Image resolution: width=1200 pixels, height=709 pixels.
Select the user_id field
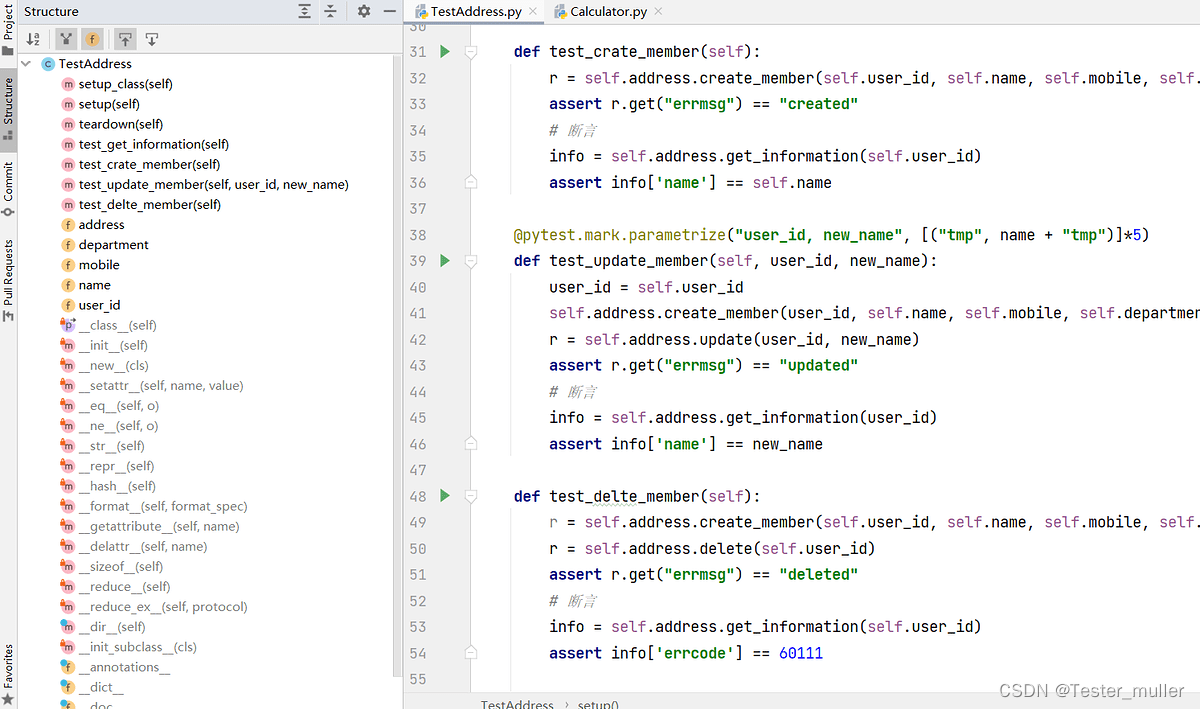pyautogui.click(x=99, y=304)
